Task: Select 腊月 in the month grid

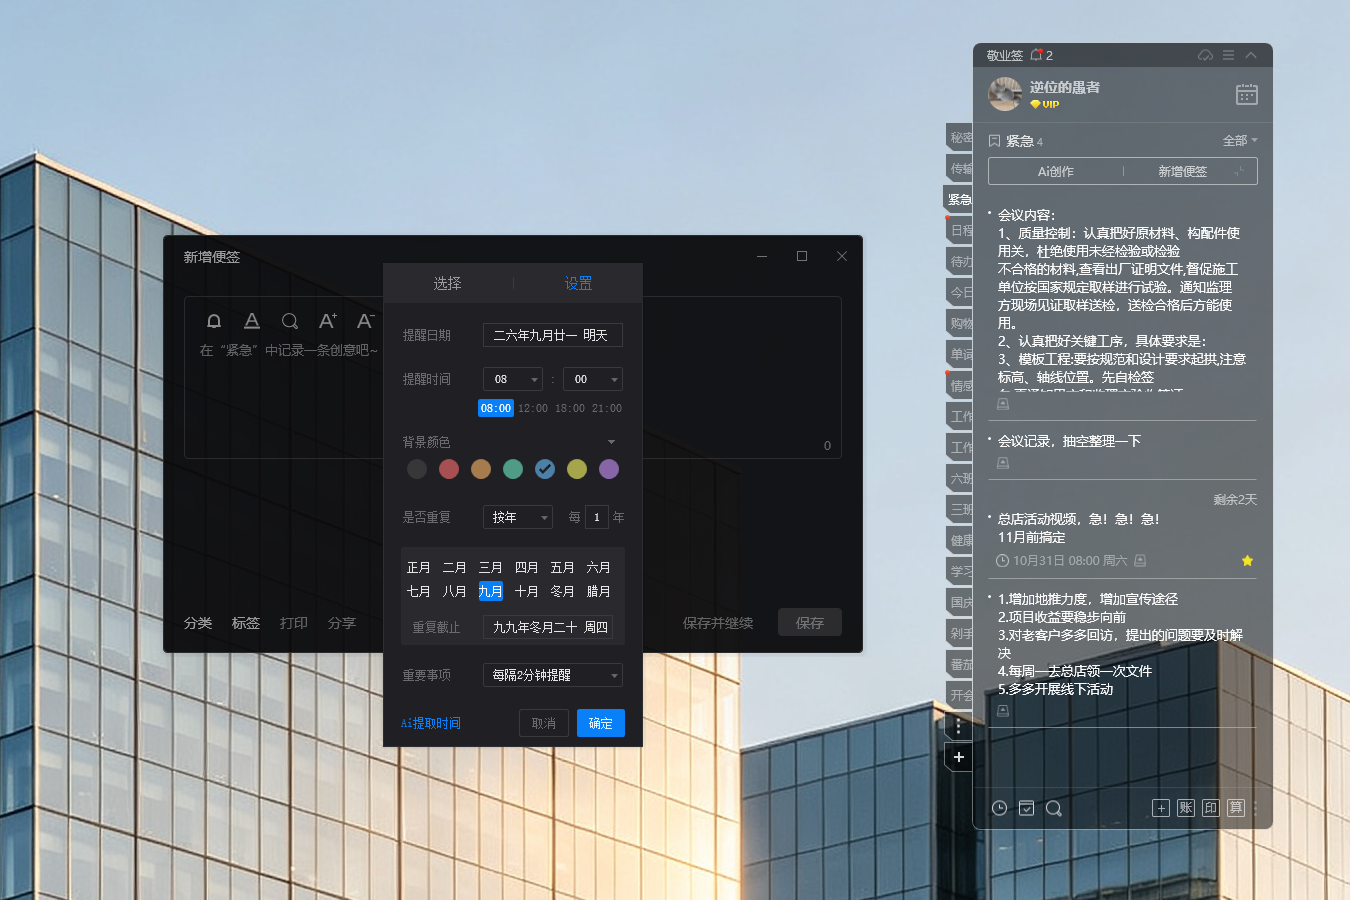Action: click(599, 591)
